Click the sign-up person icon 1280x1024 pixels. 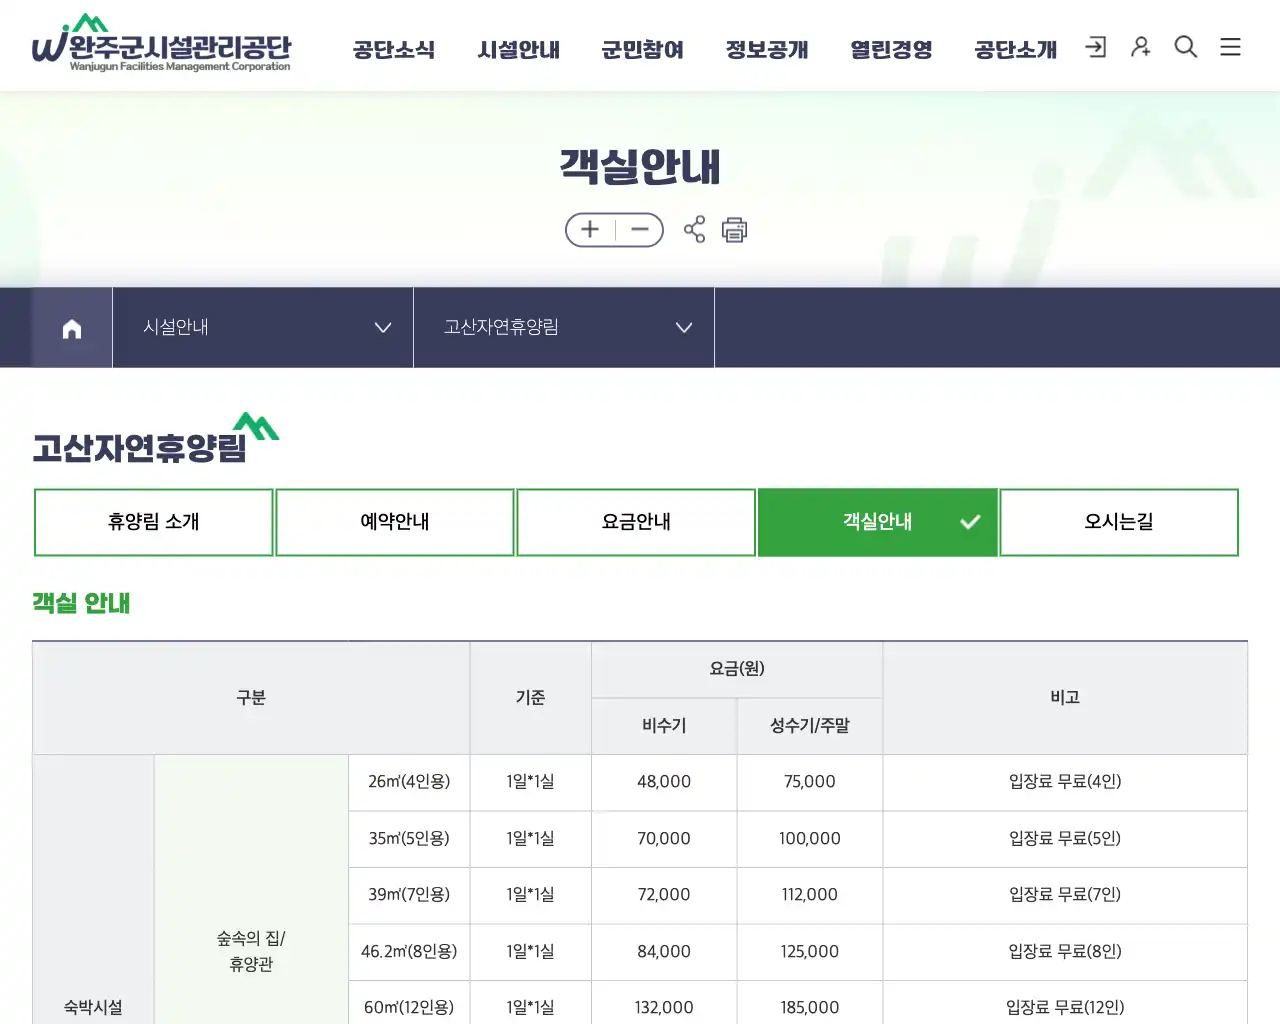1141,47
